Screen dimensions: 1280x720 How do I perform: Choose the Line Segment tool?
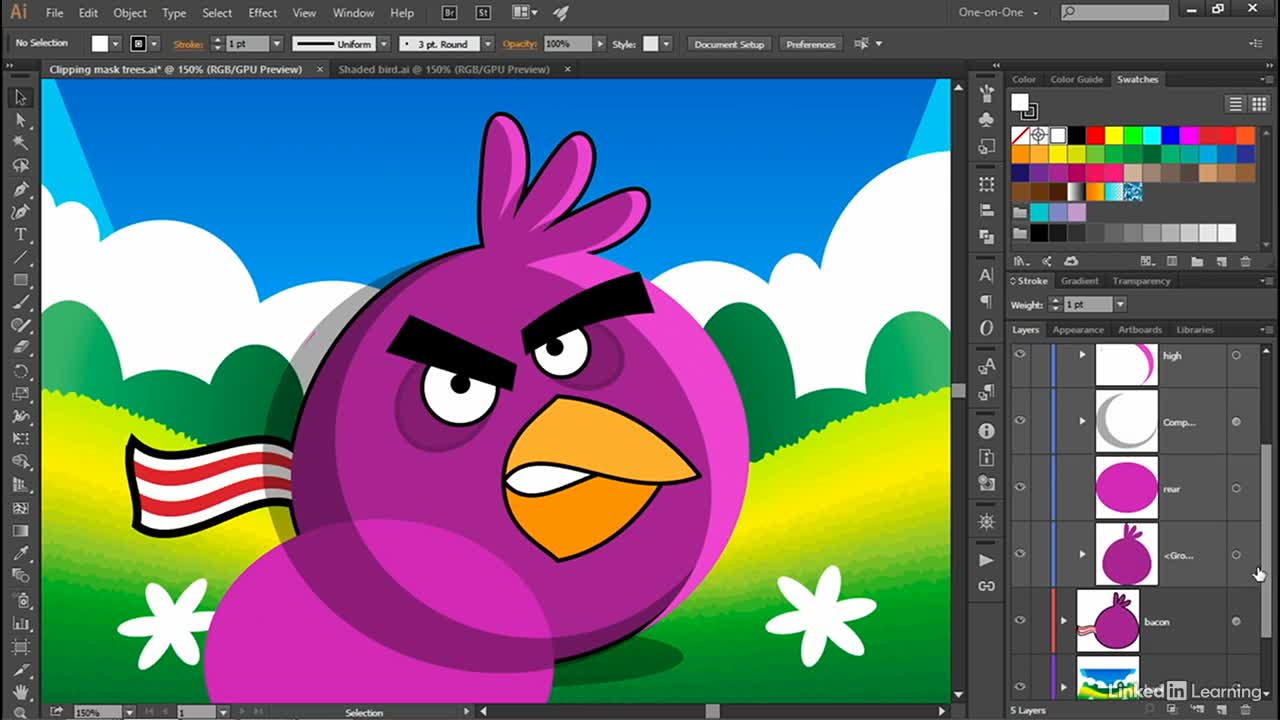point(20,258)
